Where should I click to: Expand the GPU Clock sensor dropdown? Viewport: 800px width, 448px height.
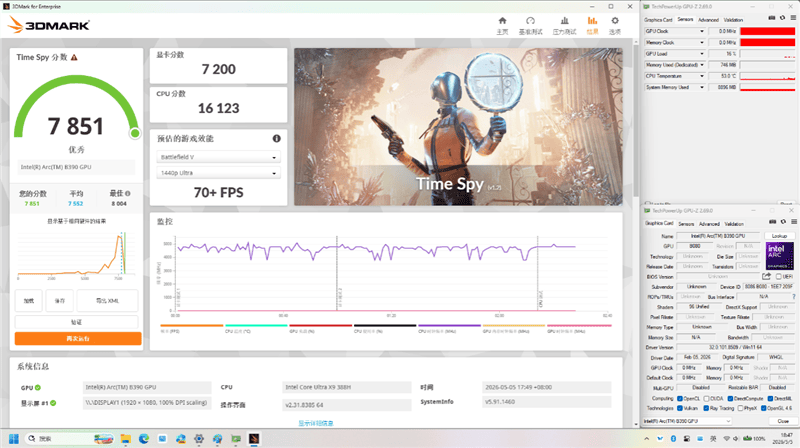pyautogui.click(x=702, y=31)
